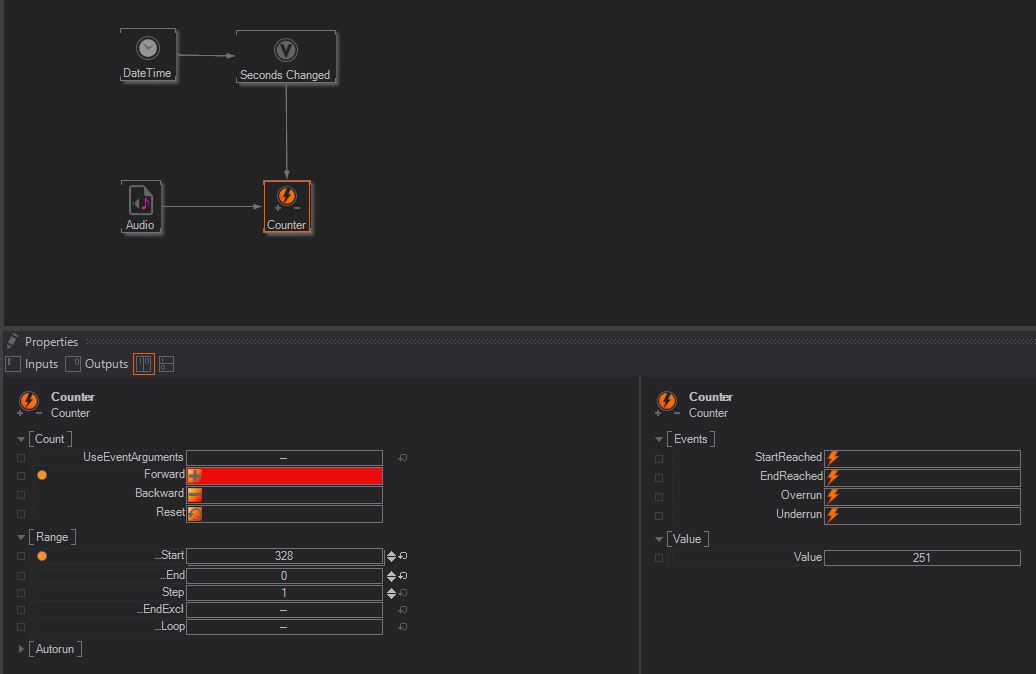Select the Seconds Changed node
The height and width of the screenshot is (674, 1036).
(x=285, y=58)
